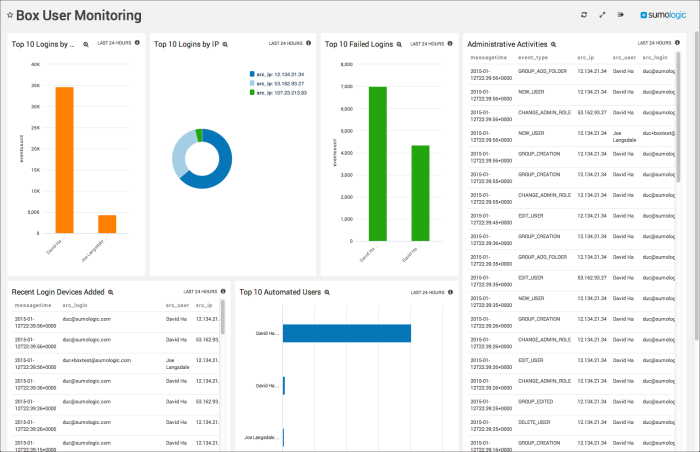Show info for Top 10 Automated Users
The image size is (700, 452).
pyautogui.click(x=451, y=291)
